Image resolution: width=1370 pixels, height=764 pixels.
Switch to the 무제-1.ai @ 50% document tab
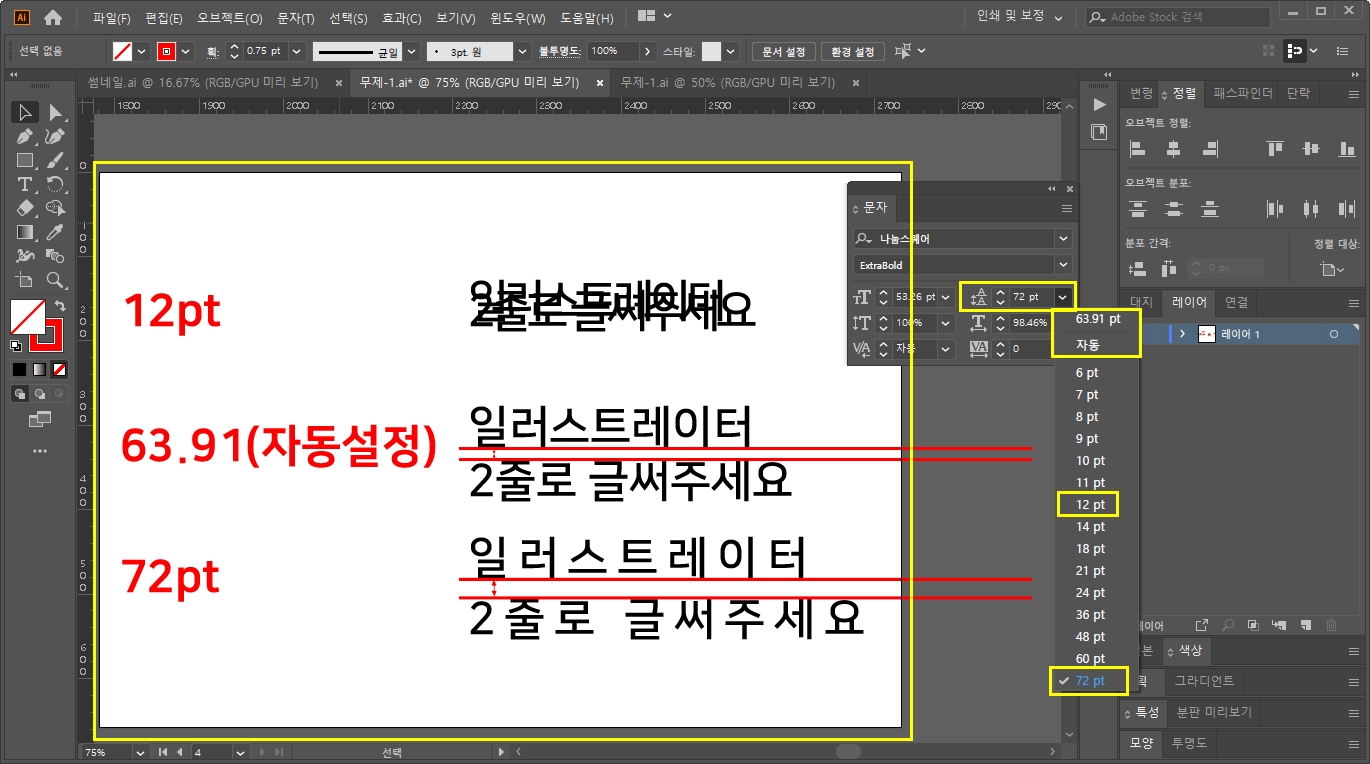[x=727, y=82]
